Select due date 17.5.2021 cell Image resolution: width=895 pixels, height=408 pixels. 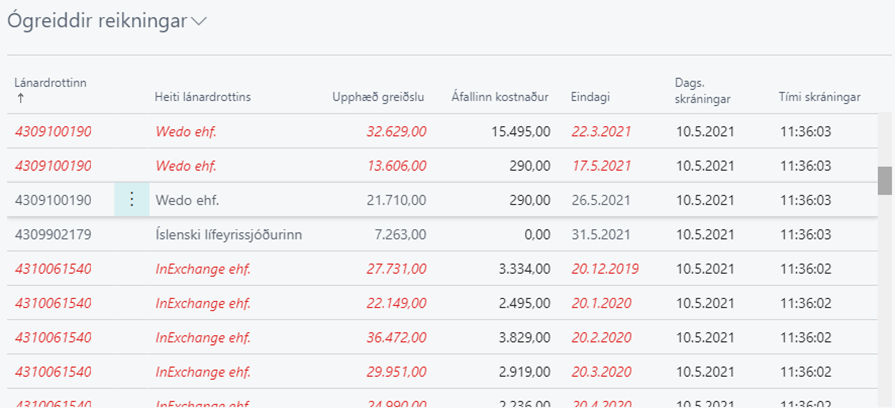coord(601,166)
